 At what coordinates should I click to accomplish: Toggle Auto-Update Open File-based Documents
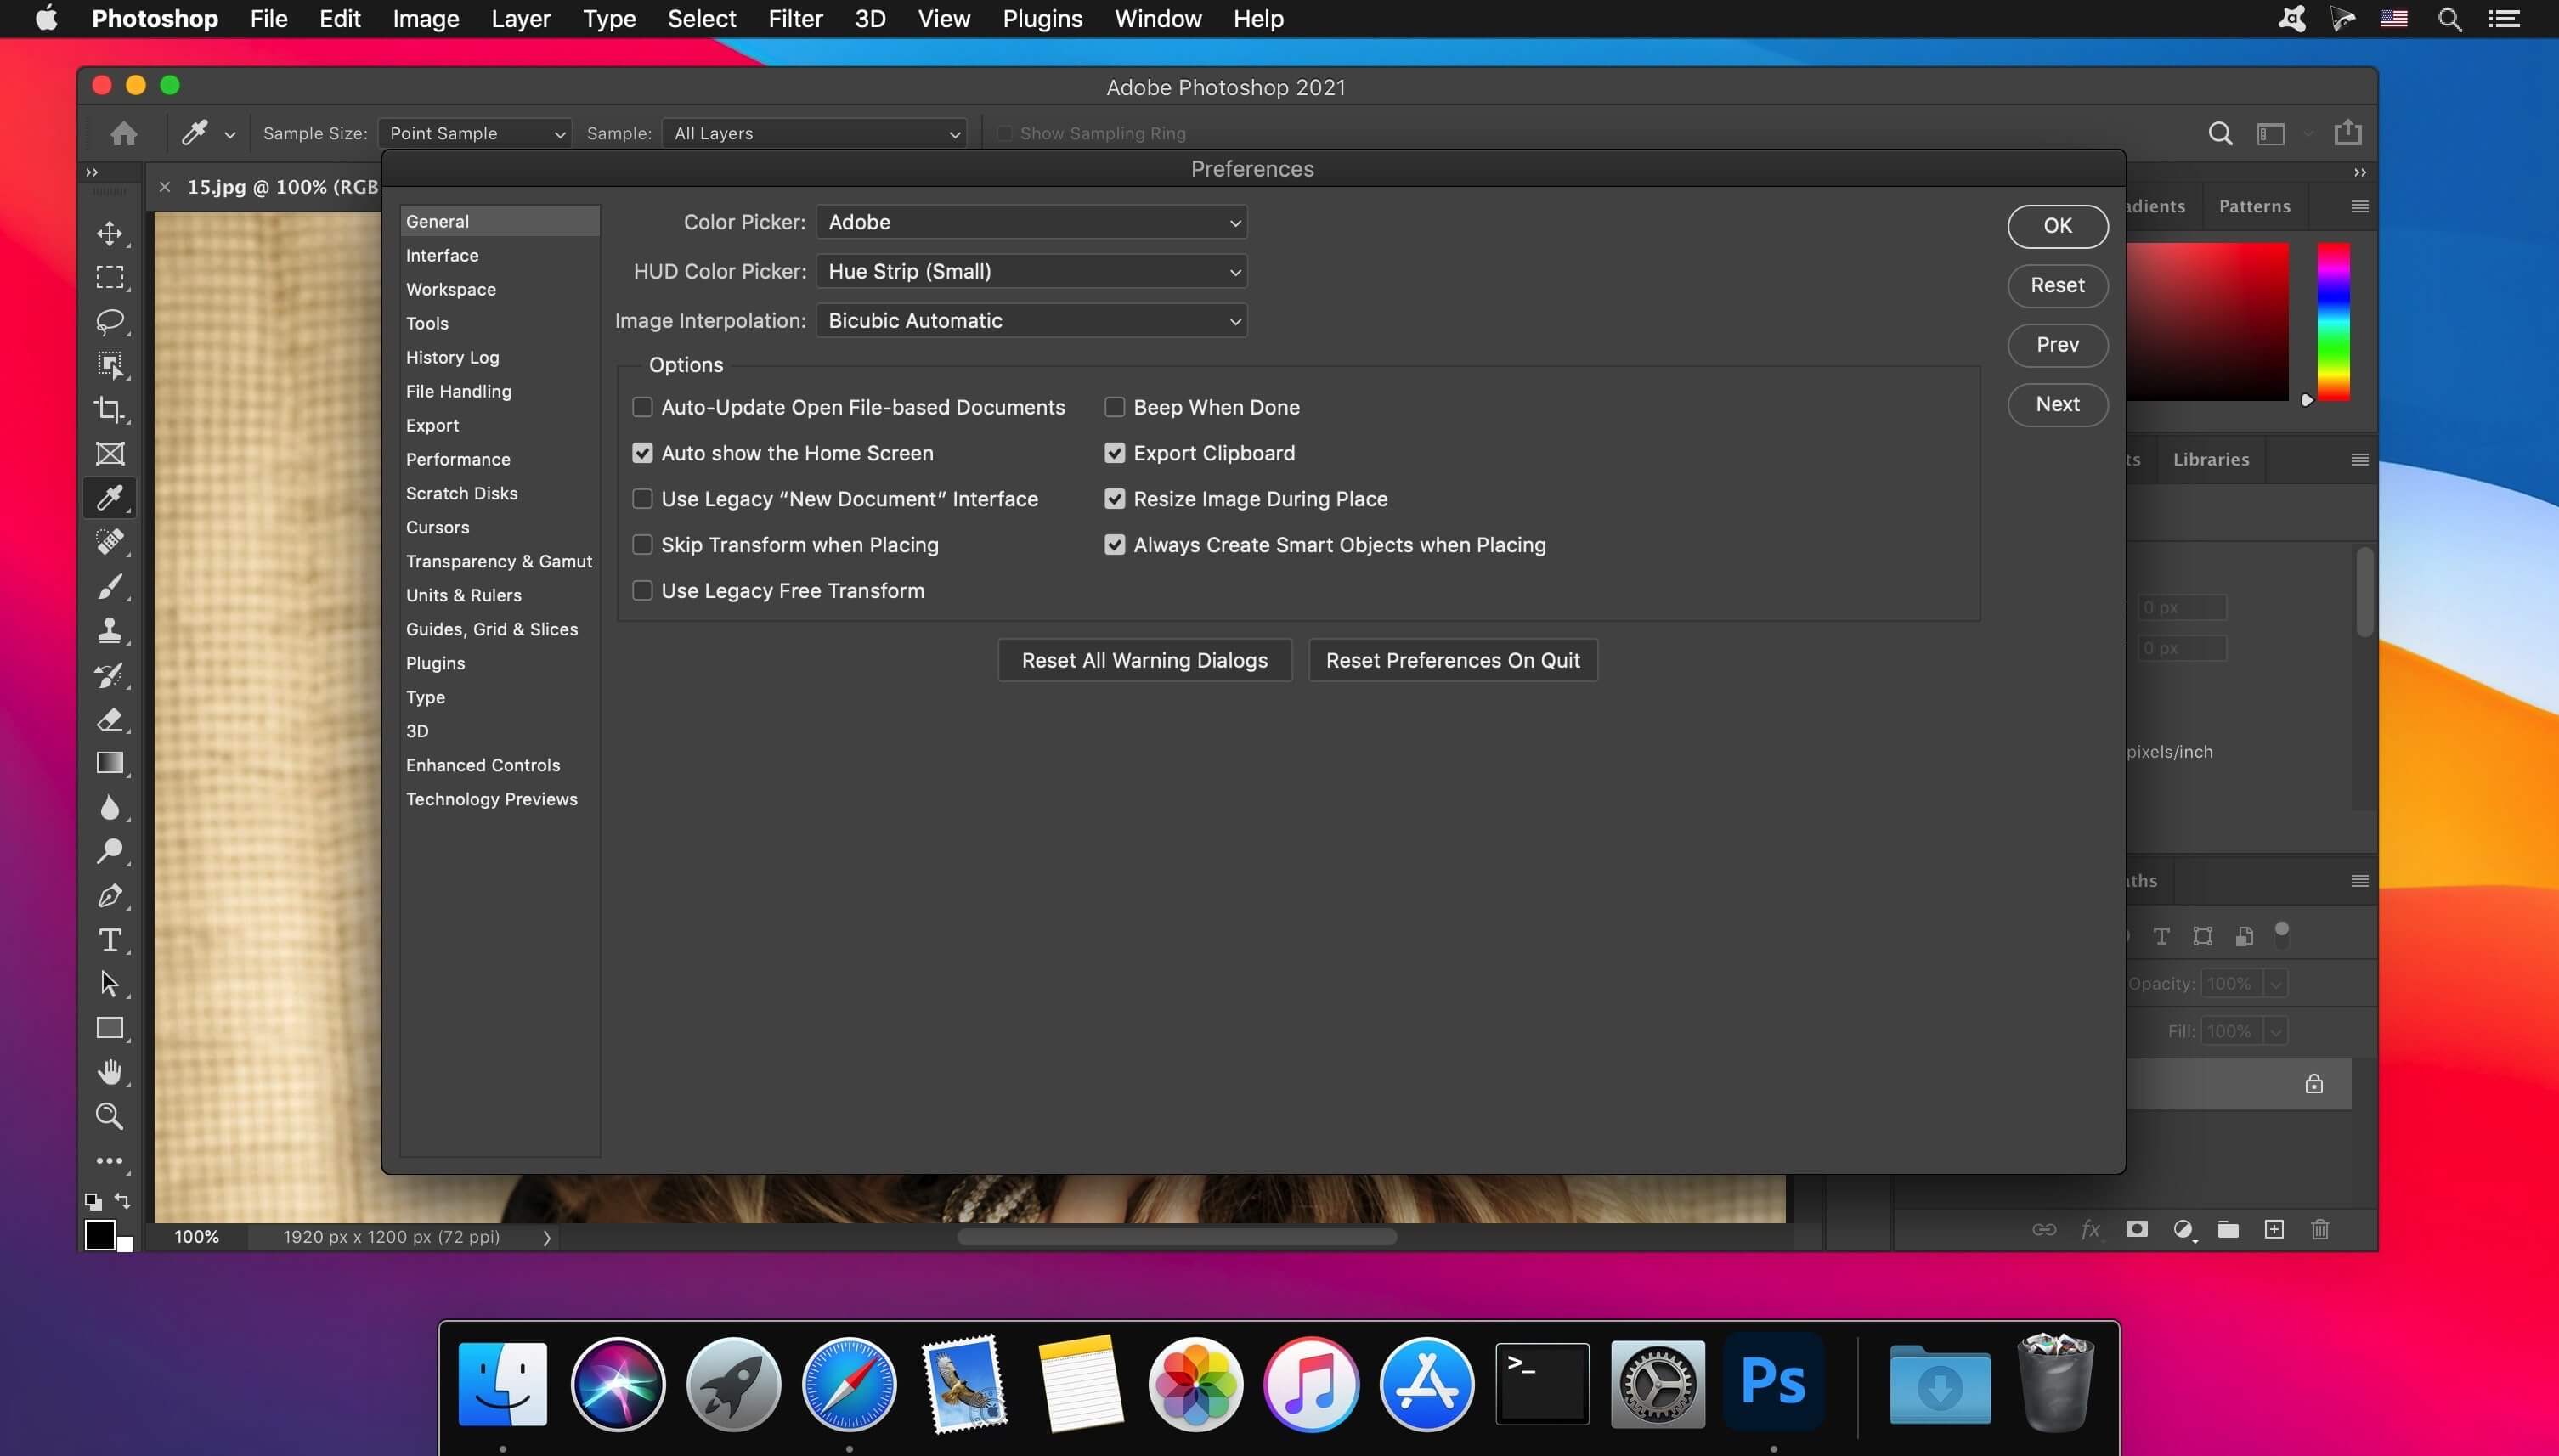point(641,408)
